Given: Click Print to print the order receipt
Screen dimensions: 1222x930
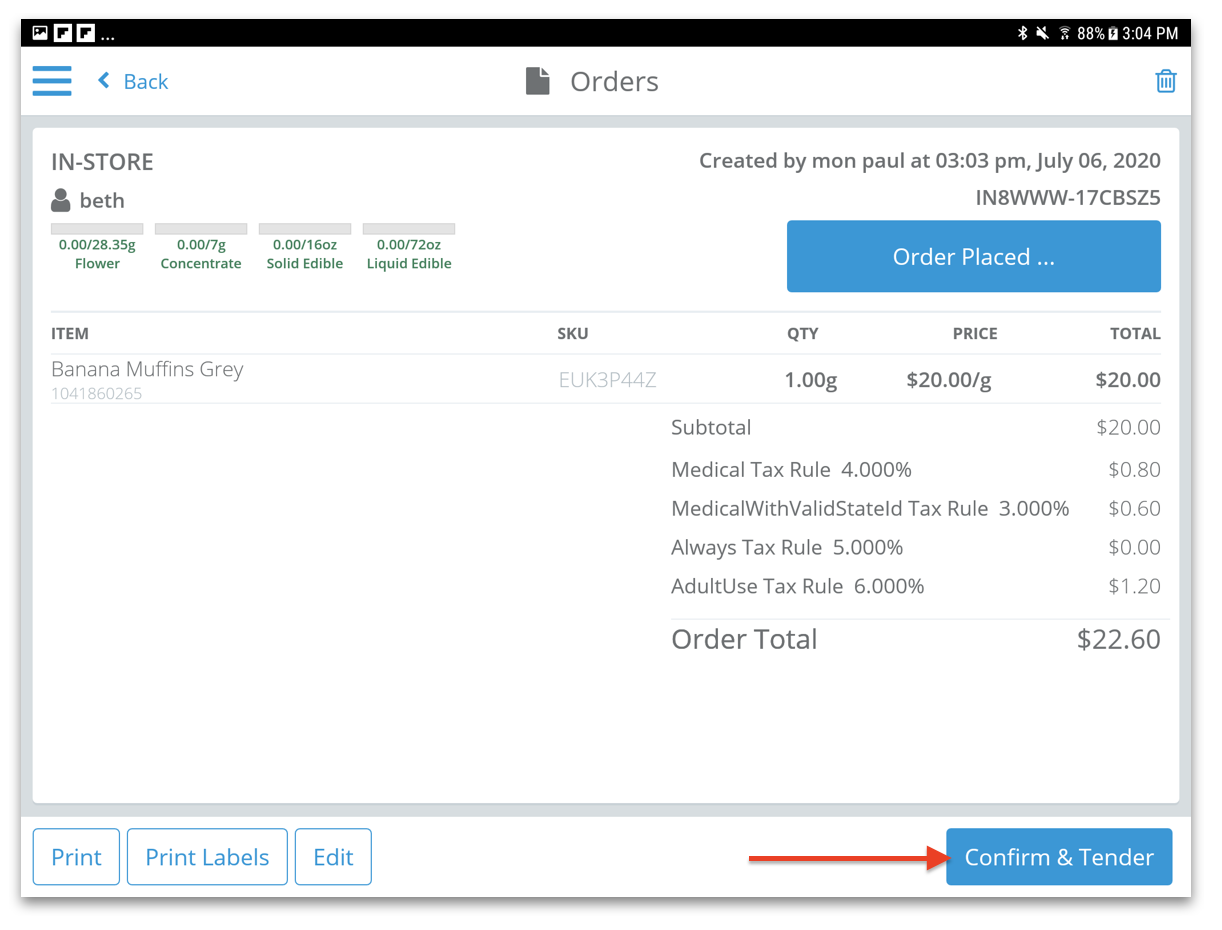Looking at the screenshot, I should click(76, 856).
